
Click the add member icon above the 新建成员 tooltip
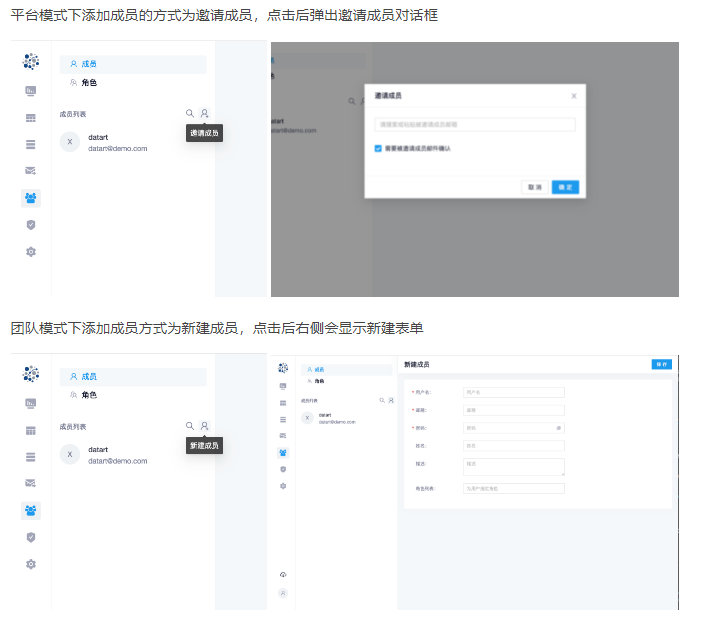coord(204,426)
